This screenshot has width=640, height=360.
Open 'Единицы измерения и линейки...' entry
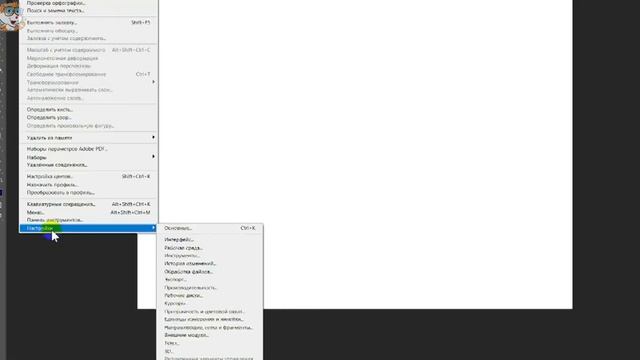[210, 320]
